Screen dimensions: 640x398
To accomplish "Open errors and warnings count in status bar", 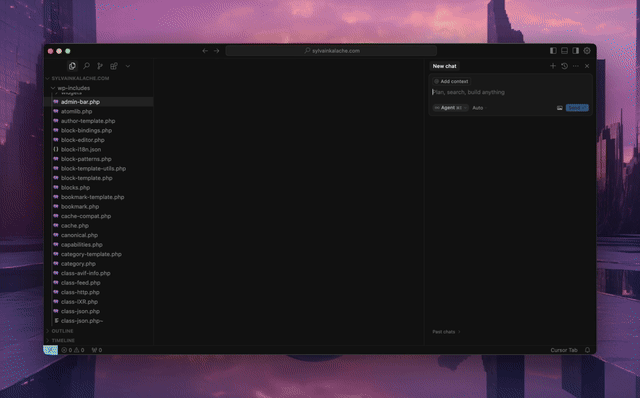I will click(x=73, y=350).
